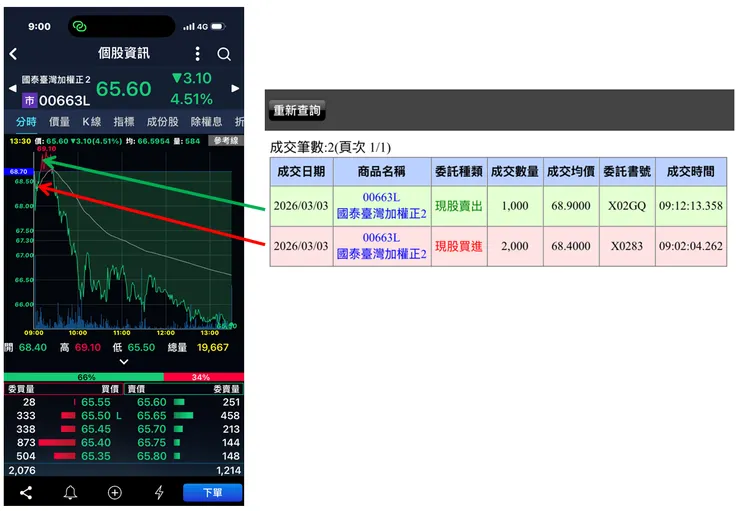The width and height of the screenshot is (740, 511).
Task: Select the K線 tab
Action: [92, 122]
